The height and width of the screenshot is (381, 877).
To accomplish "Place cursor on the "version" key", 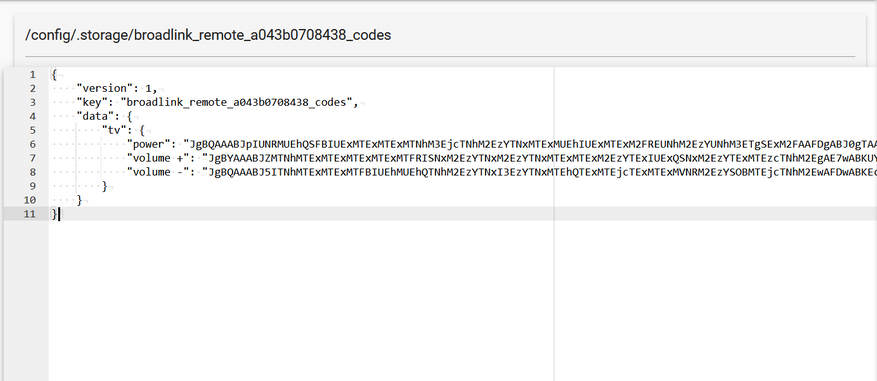I will (x=102, y=88).
